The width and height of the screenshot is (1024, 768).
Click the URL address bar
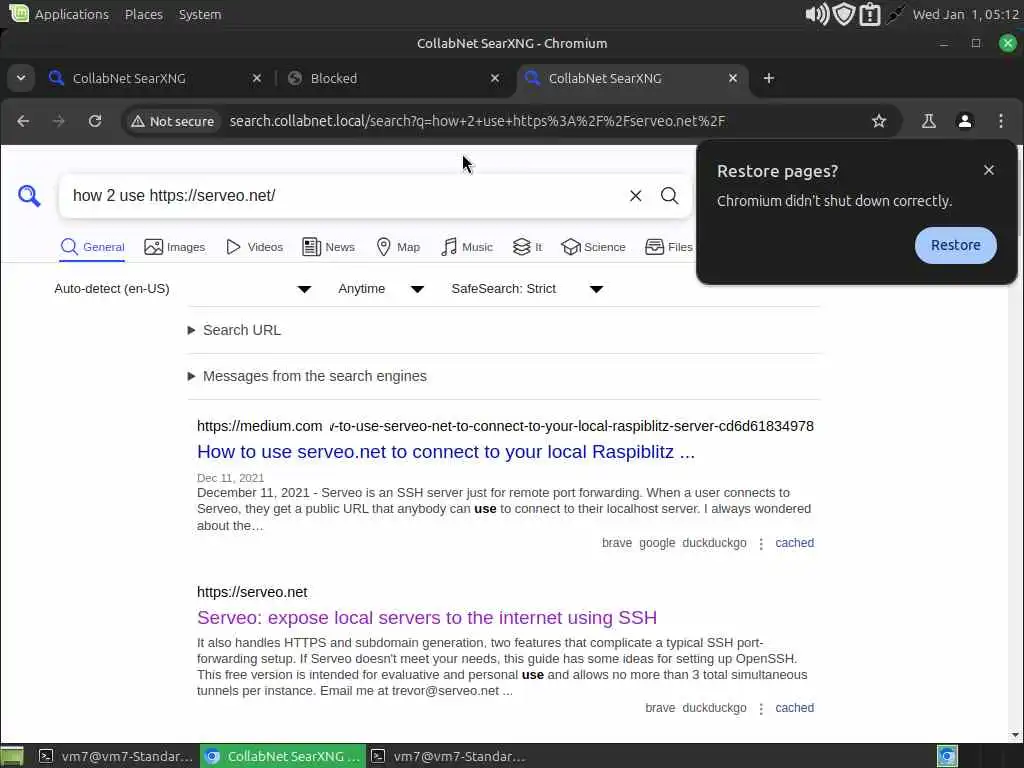tap(477, 121)
